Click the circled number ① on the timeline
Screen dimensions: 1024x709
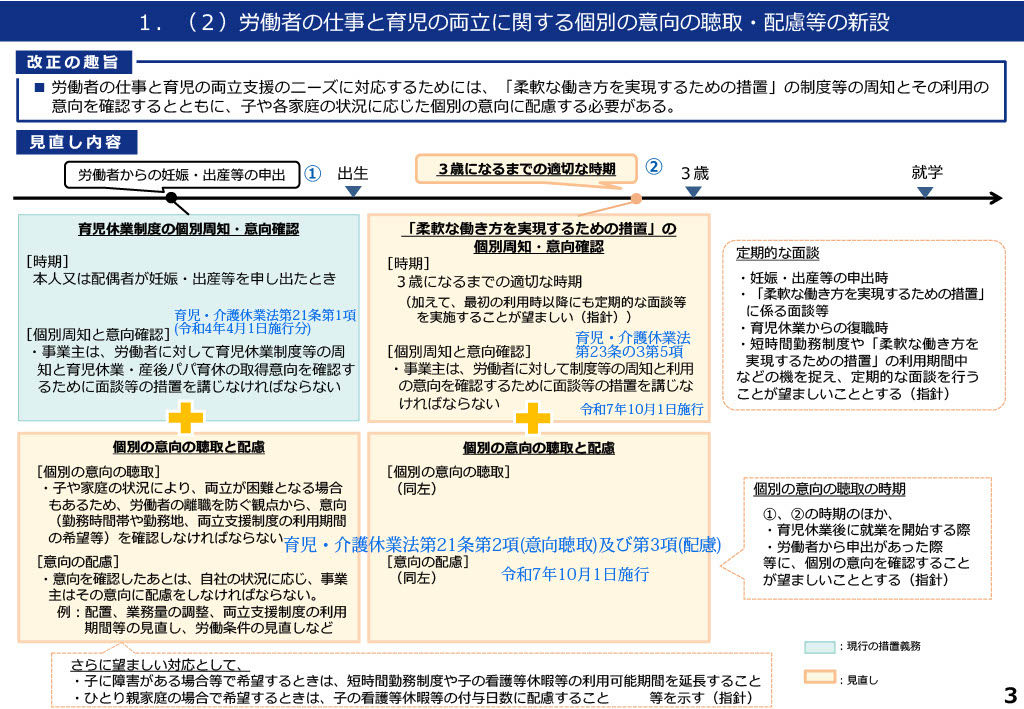coord(312,173)
